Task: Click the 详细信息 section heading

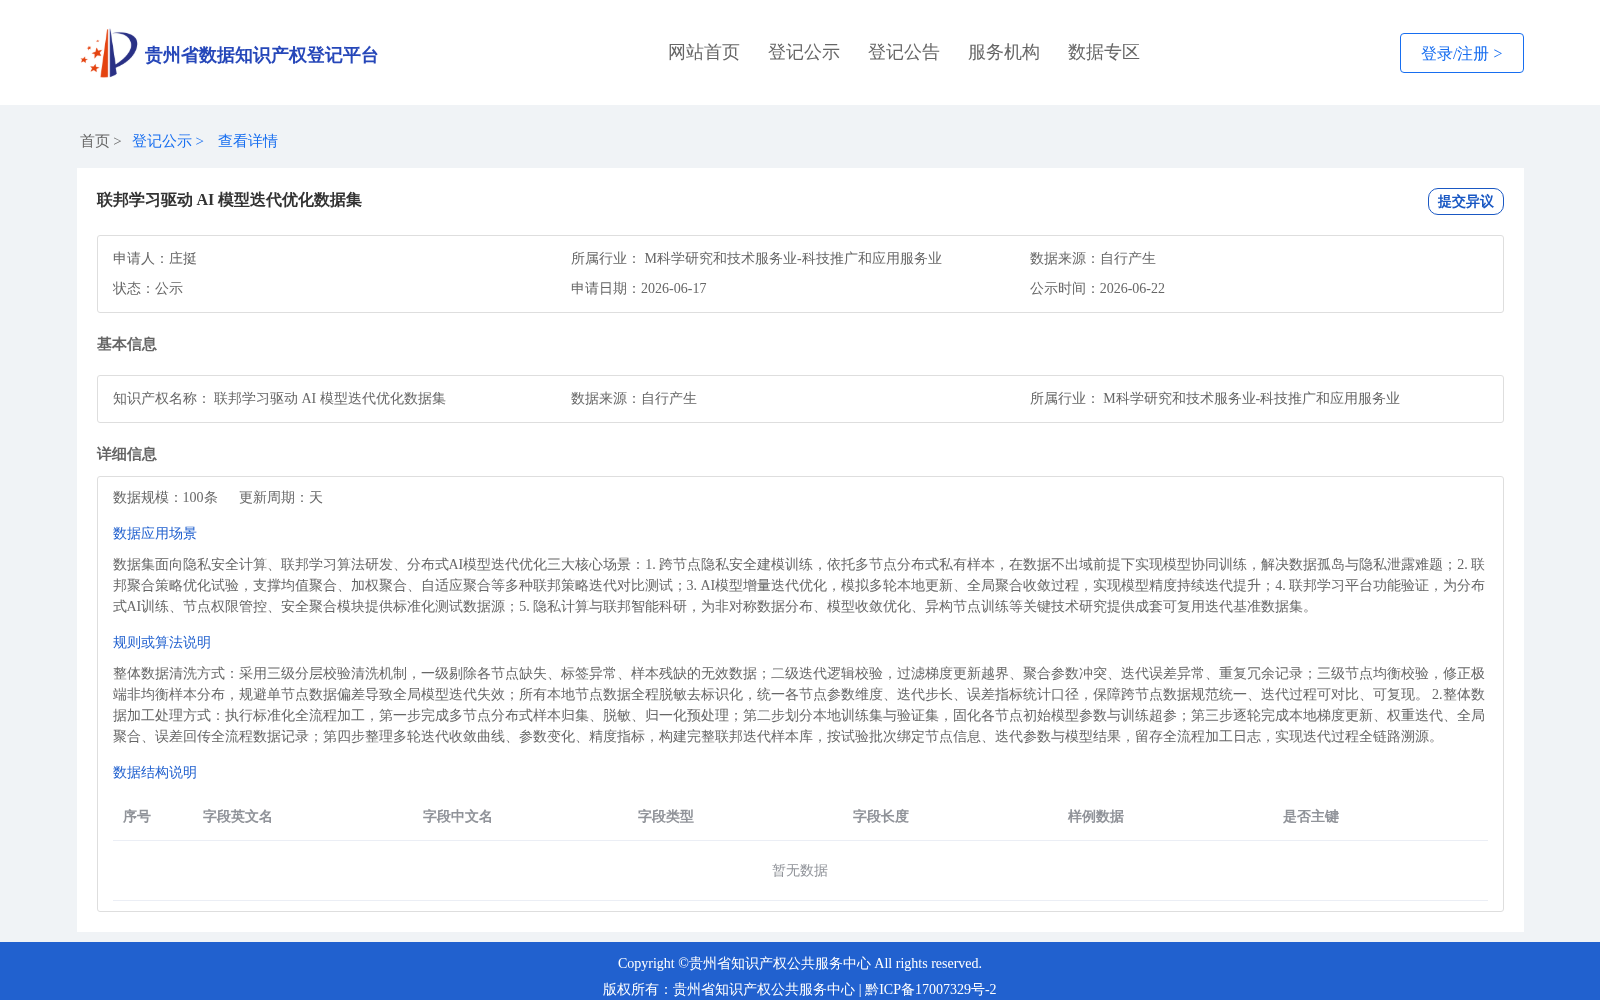Action: click(x=127, y=454)
